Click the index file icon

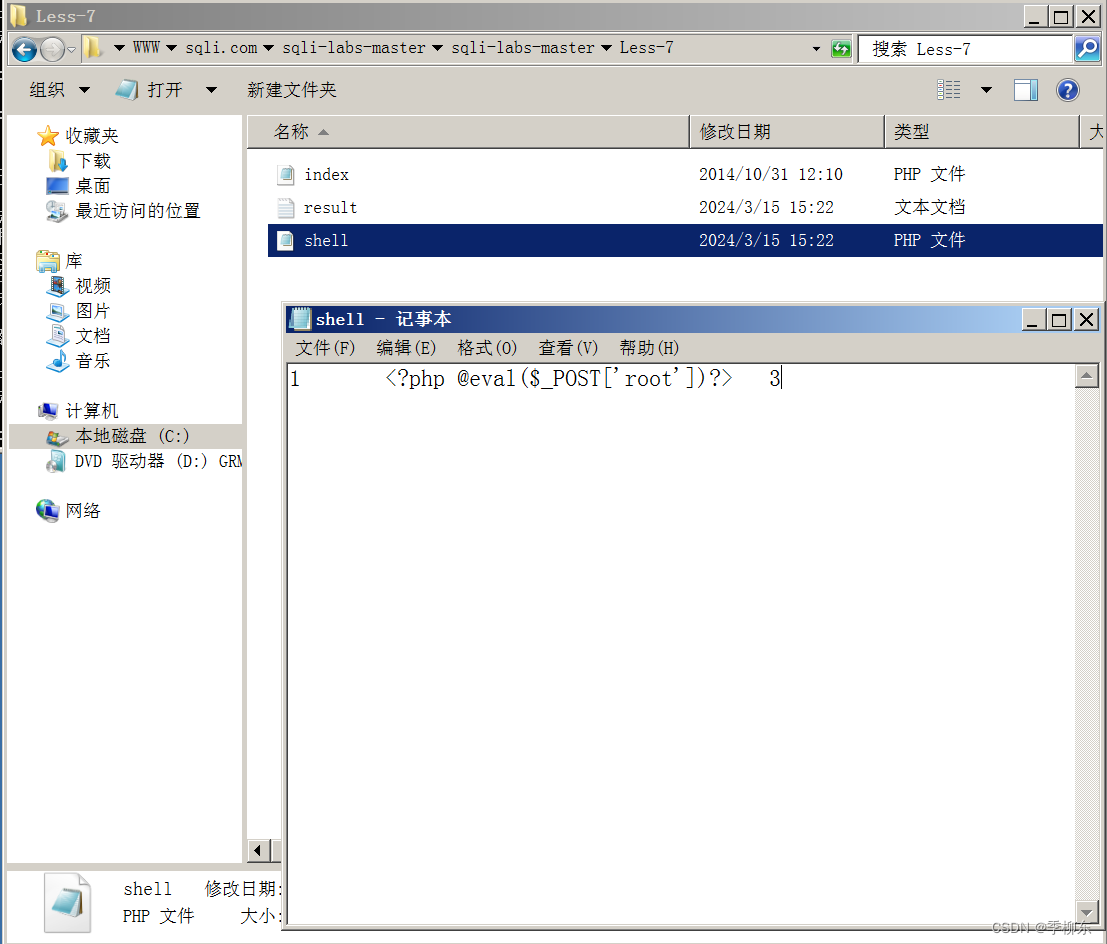[286, 174]
